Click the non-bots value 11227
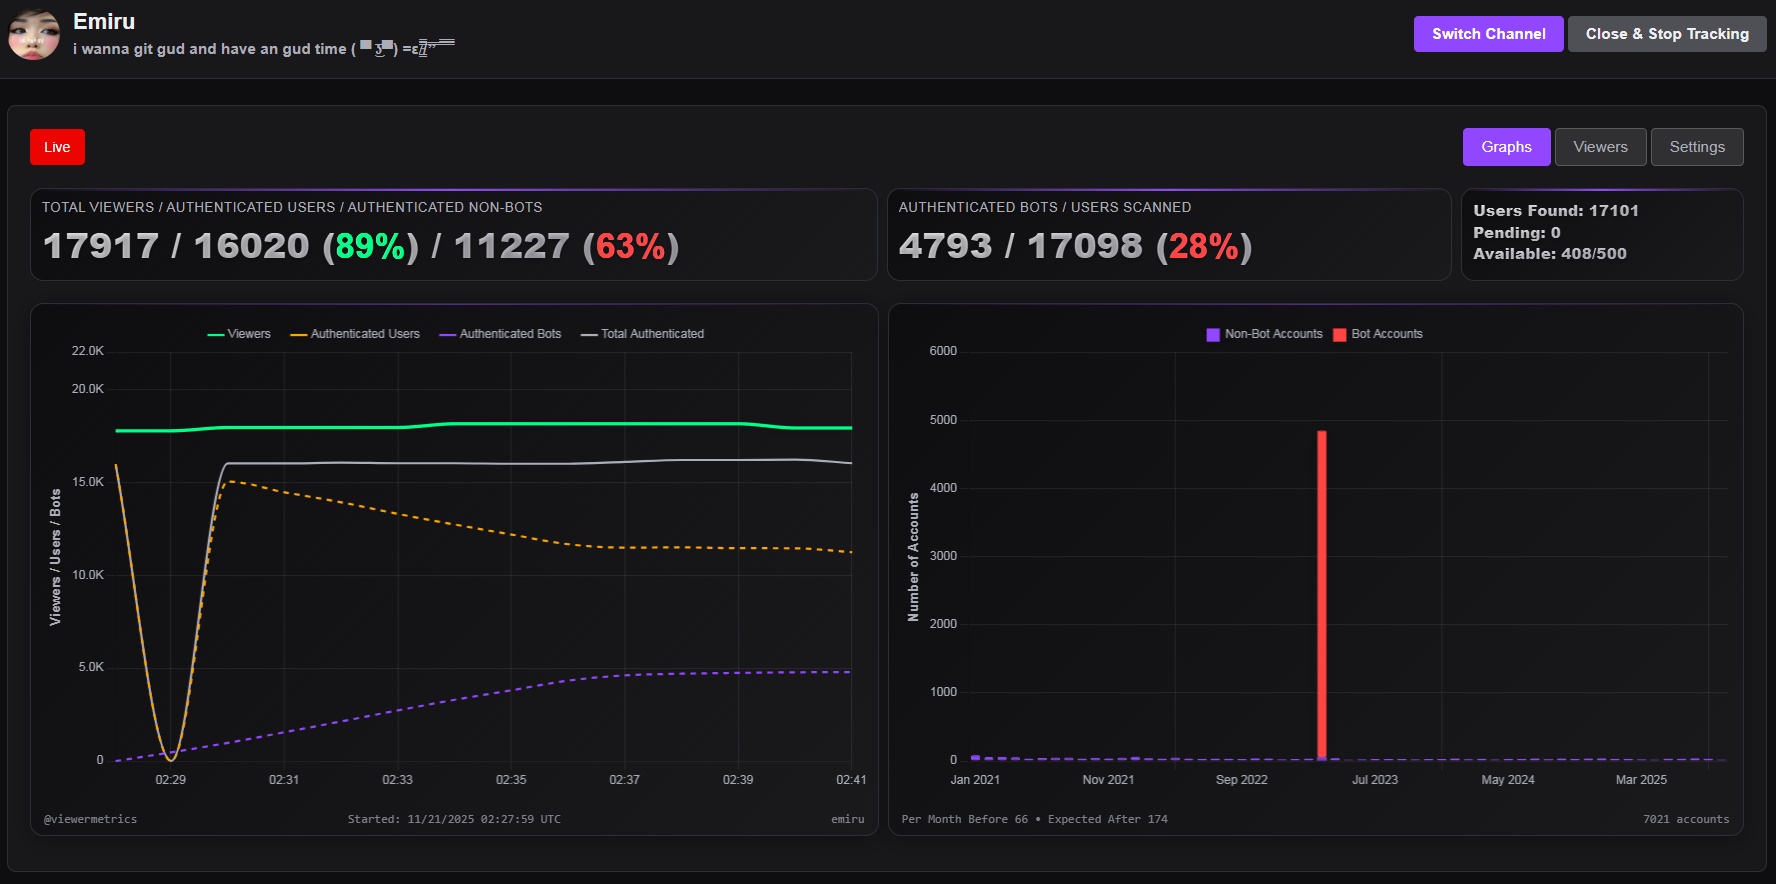The height and width of the screenshot is (884, 1776). [x=512, y=246]
